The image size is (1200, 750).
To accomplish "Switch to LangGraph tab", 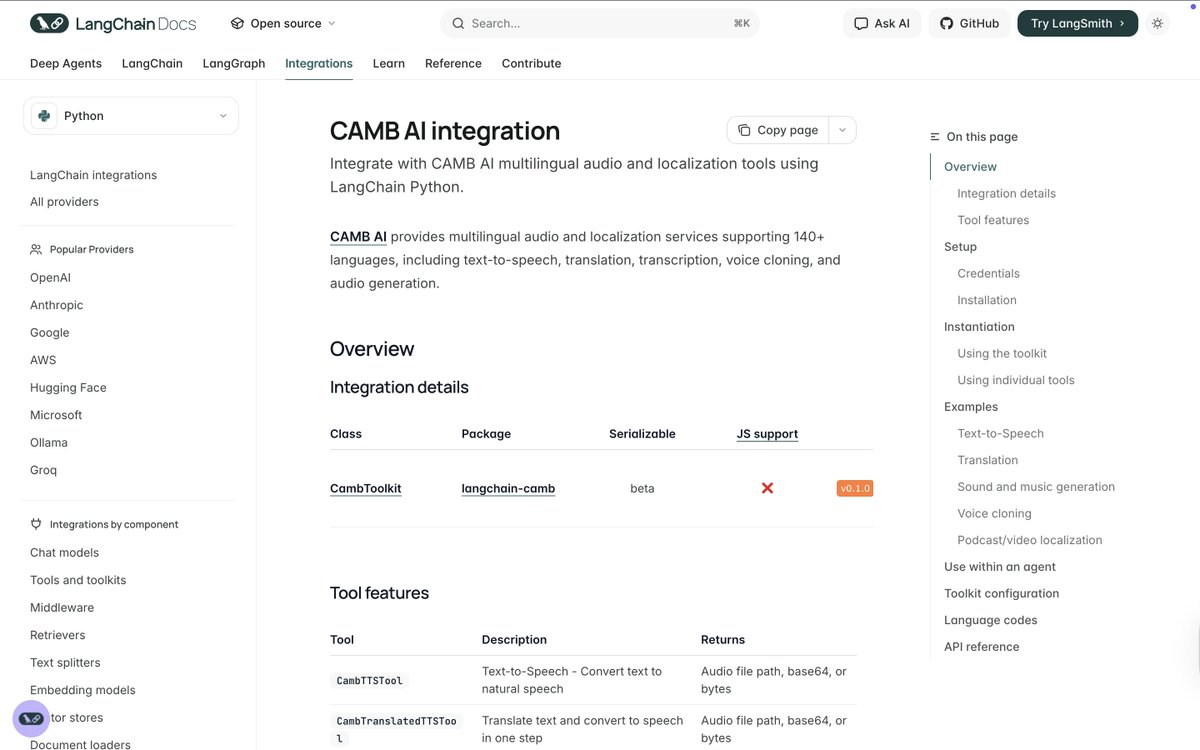I will pyautogui.click(x=234, y=63).
